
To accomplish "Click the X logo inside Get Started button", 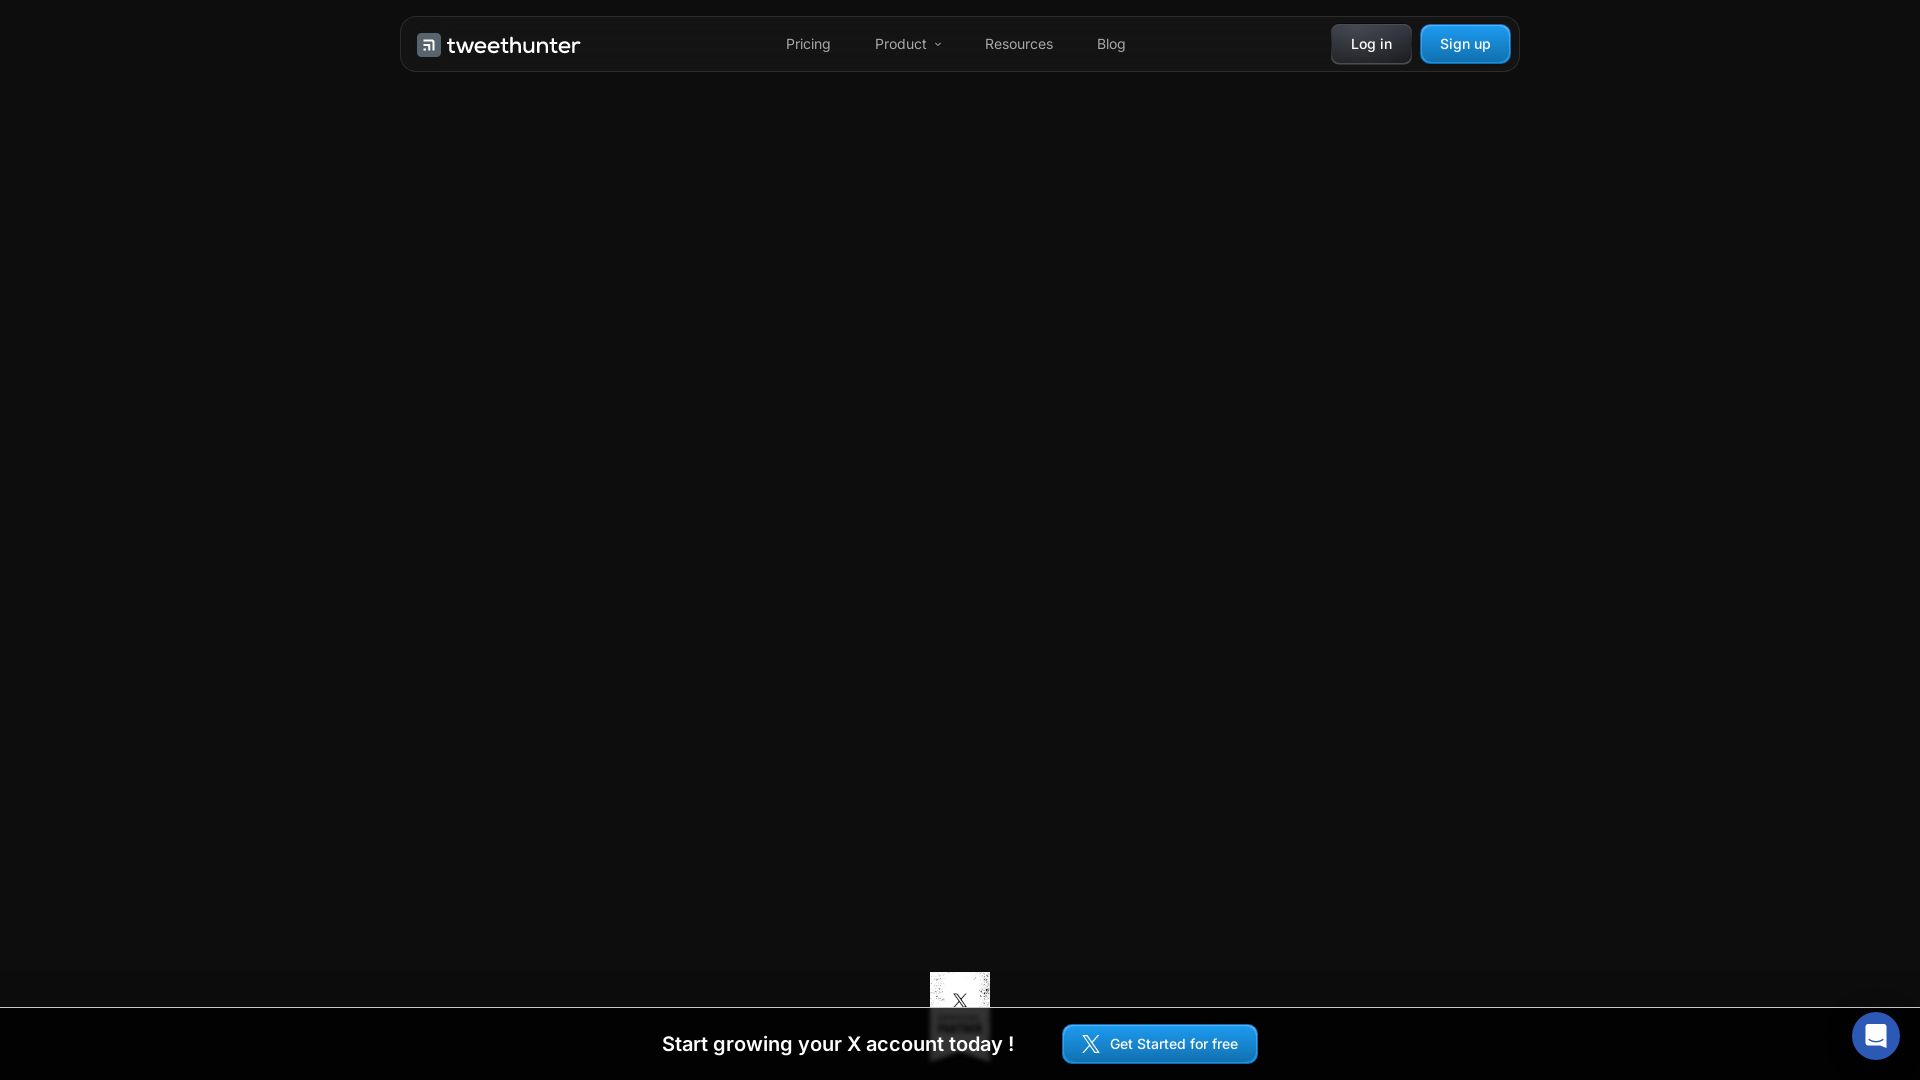I will click(x=1090, y=1044).
